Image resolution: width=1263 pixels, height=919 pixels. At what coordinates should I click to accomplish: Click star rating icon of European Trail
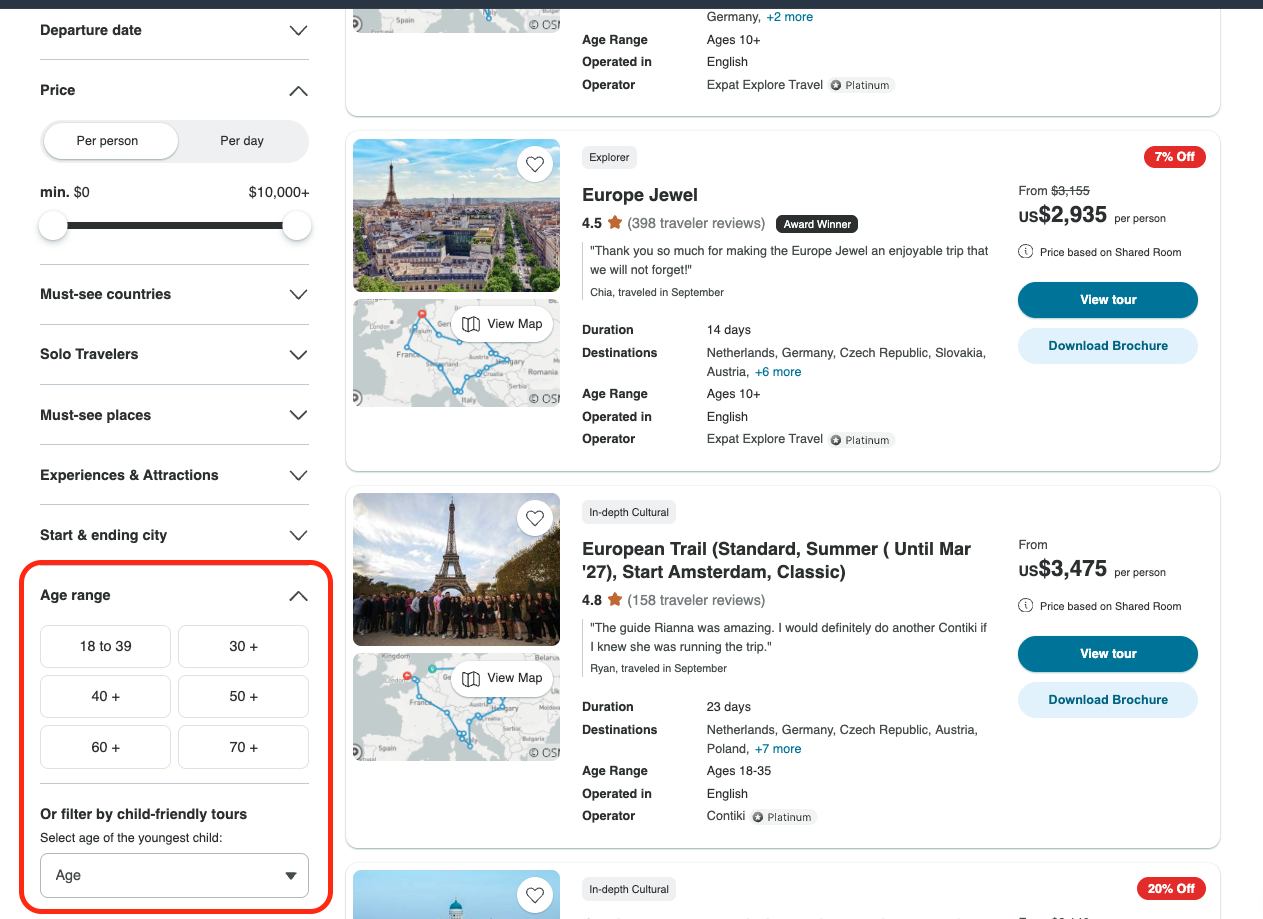click(x=615, y=600)
